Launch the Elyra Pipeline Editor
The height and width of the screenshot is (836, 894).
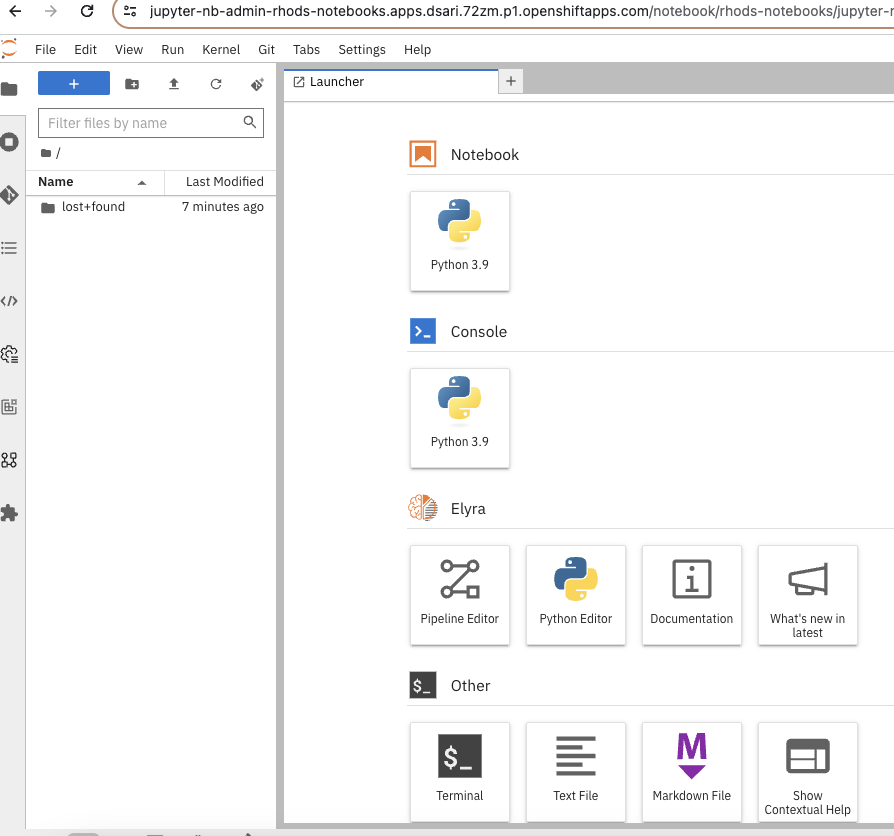[x=460, y=595]
